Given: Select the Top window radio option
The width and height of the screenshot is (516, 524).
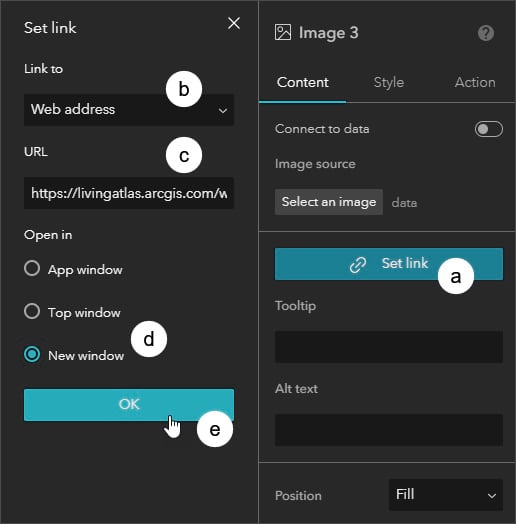Looking at the screenshot, I should click(x=32, y=311).
